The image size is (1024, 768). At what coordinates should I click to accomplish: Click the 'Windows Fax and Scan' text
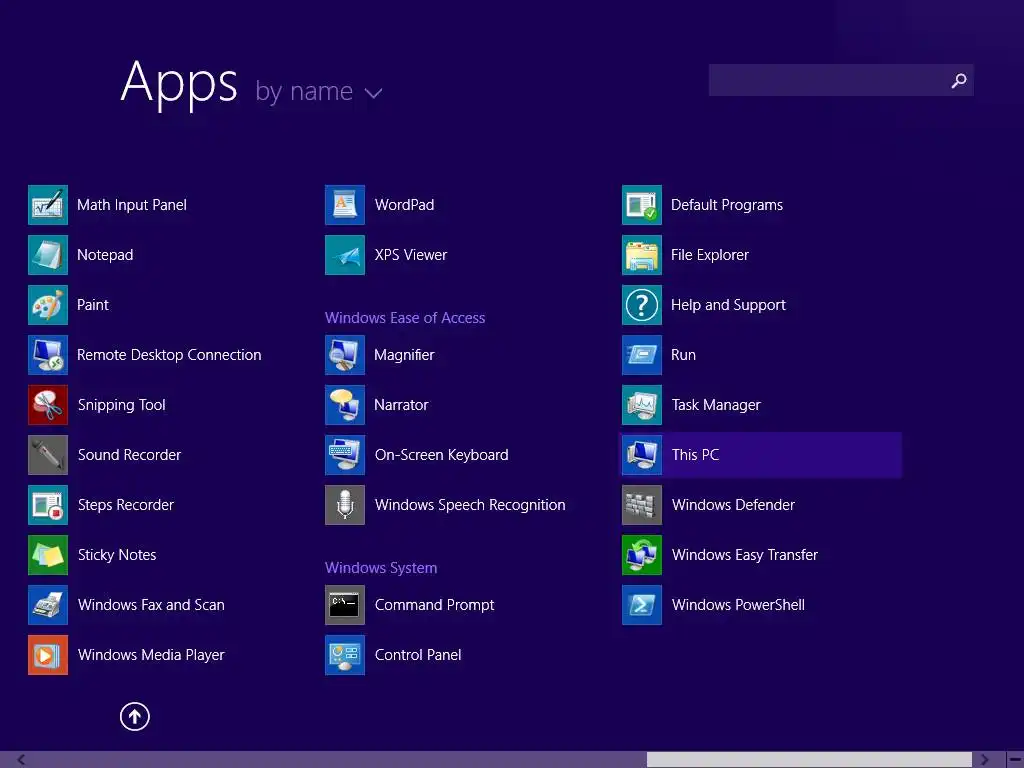click(x=151, y=605)
